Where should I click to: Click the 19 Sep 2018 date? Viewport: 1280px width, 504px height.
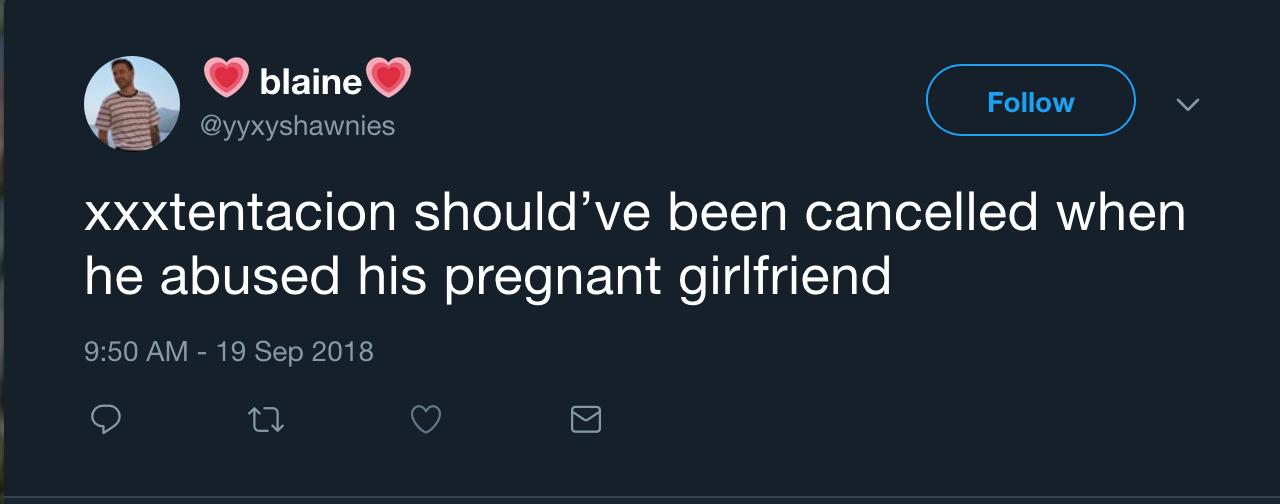pos(295,352)
